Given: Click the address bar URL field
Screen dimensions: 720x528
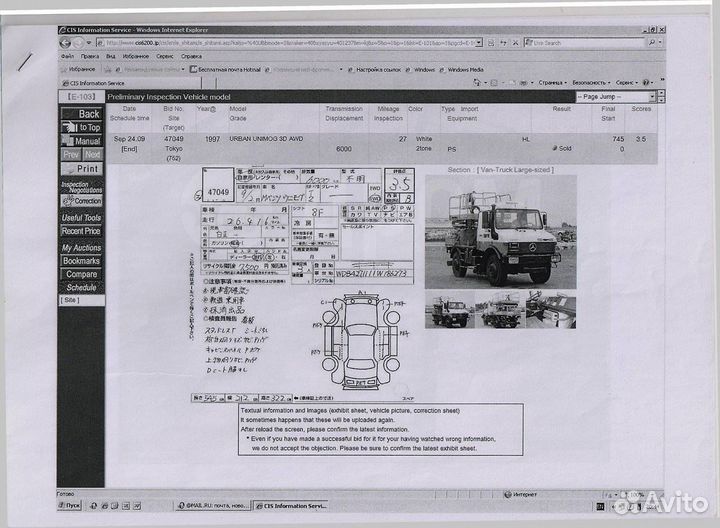Looking at the screenshot, I should [x=289, y=43].
